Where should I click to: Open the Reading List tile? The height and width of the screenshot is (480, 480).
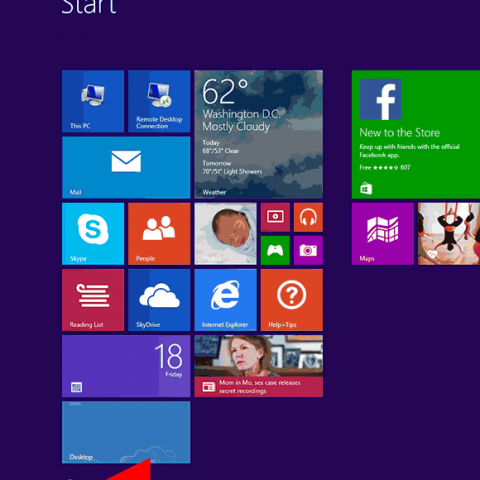pos(93,300)
